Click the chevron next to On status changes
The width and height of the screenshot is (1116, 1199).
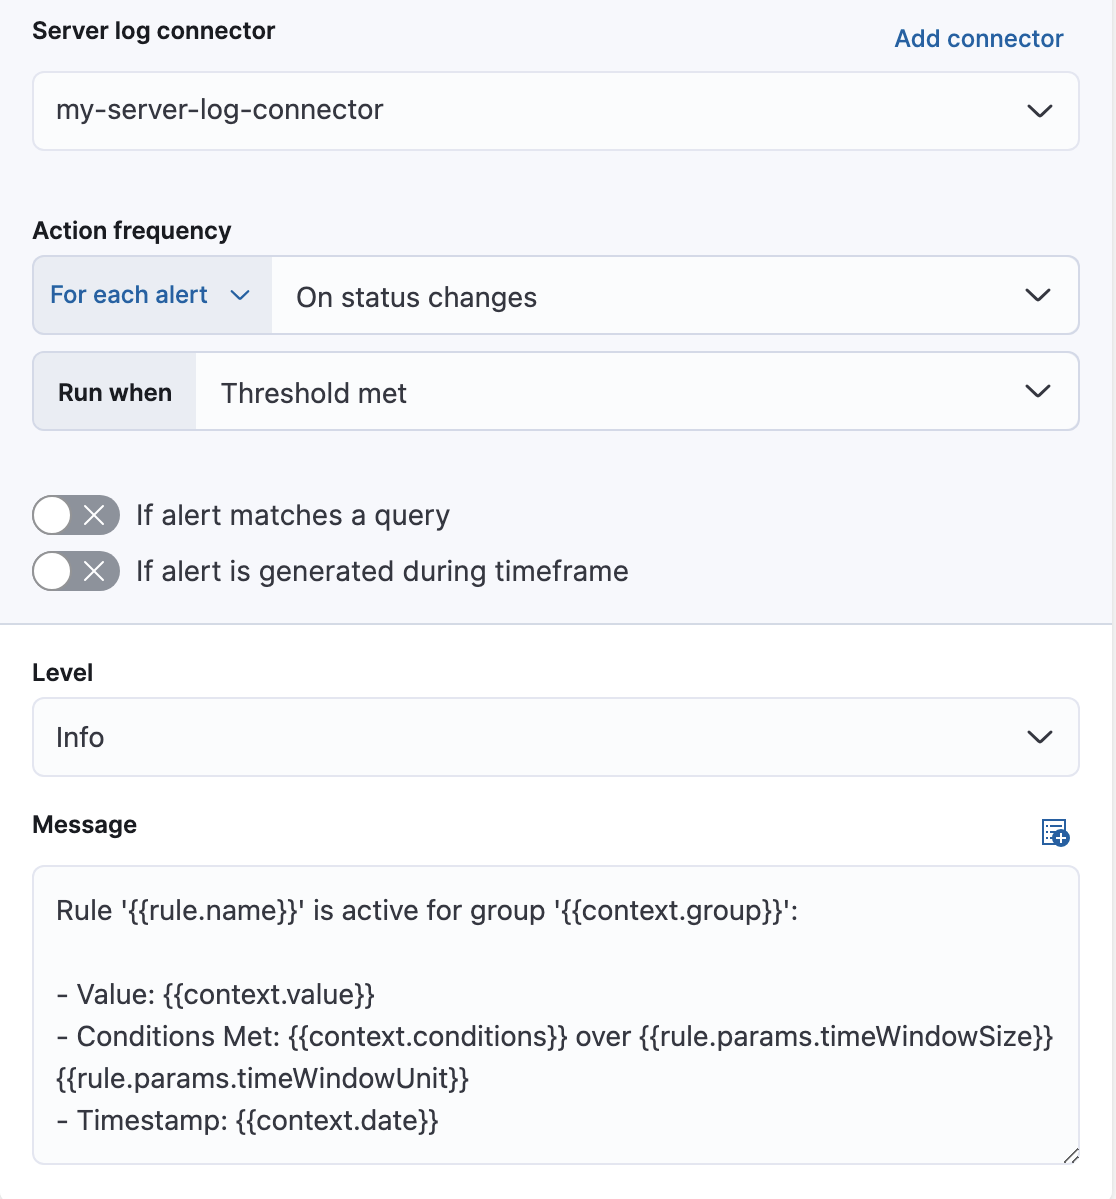(1037, 295)
